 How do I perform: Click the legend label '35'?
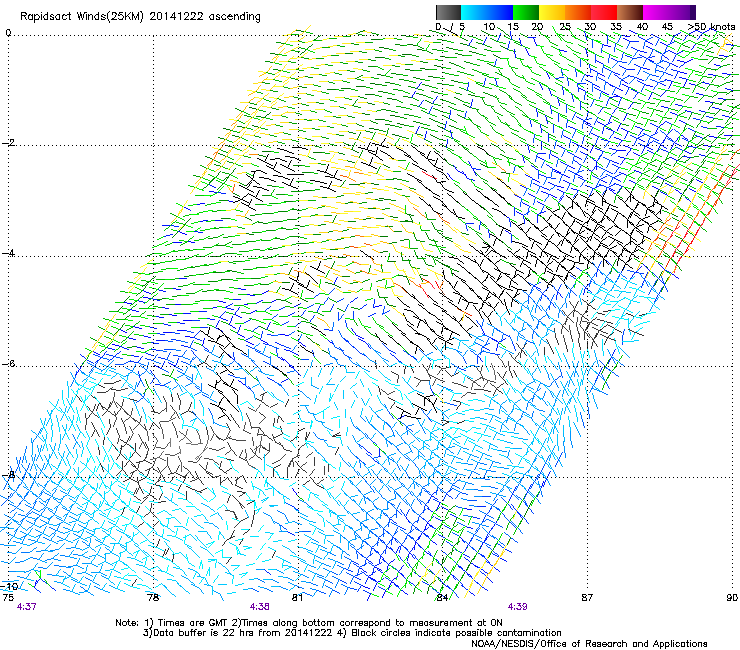(x=616, y=27)
